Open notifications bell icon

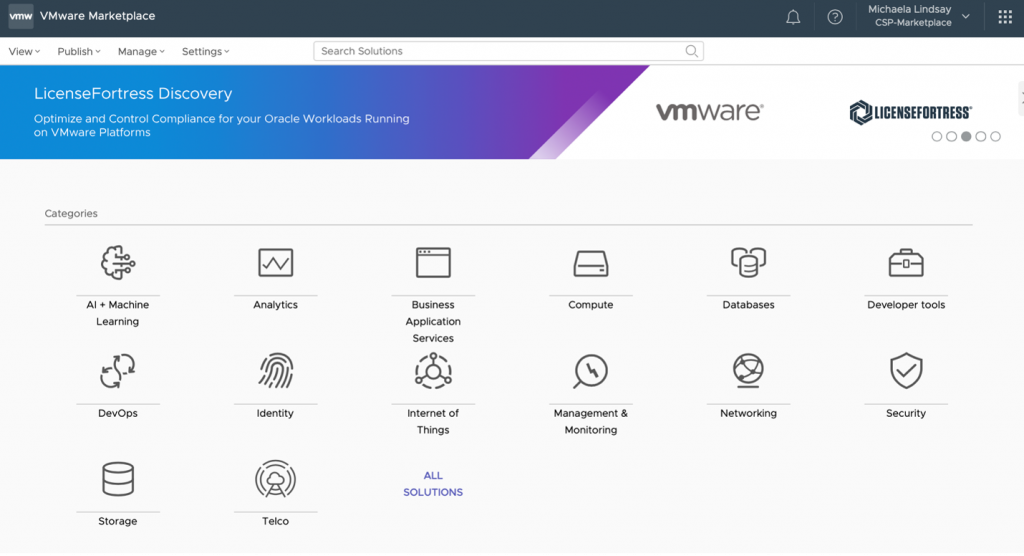793,18
